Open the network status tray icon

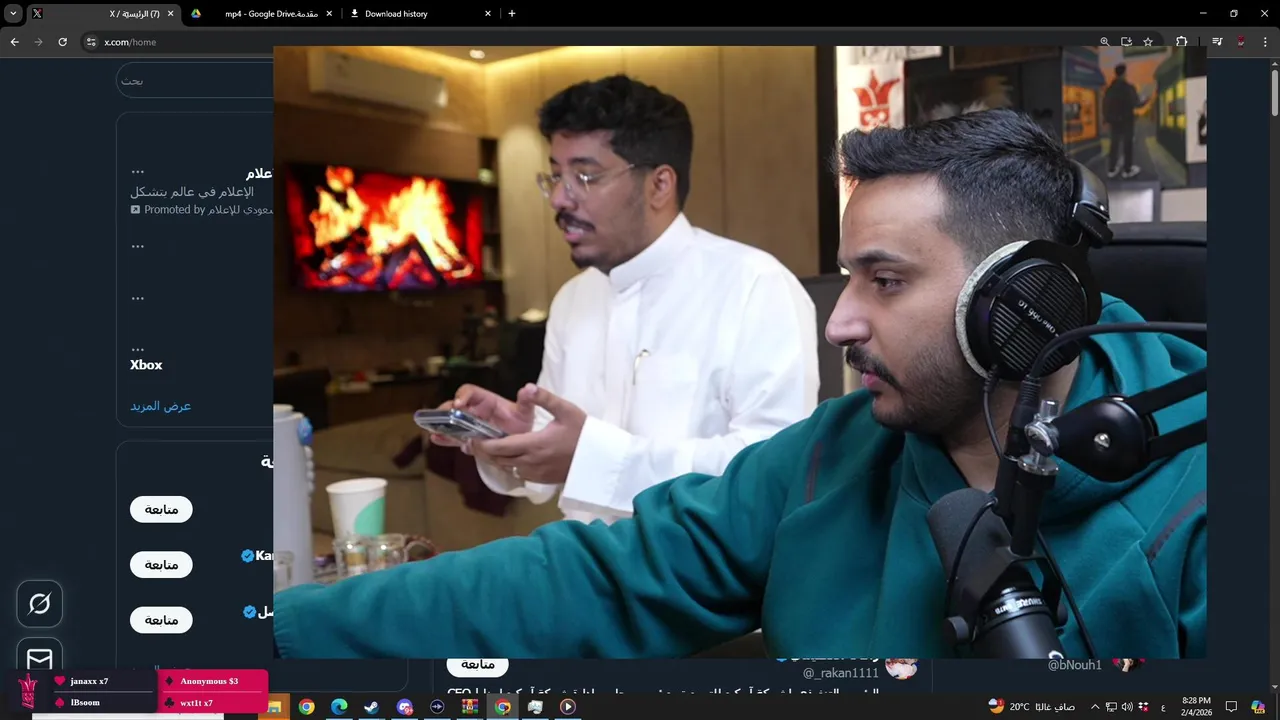pos(1111,707)
